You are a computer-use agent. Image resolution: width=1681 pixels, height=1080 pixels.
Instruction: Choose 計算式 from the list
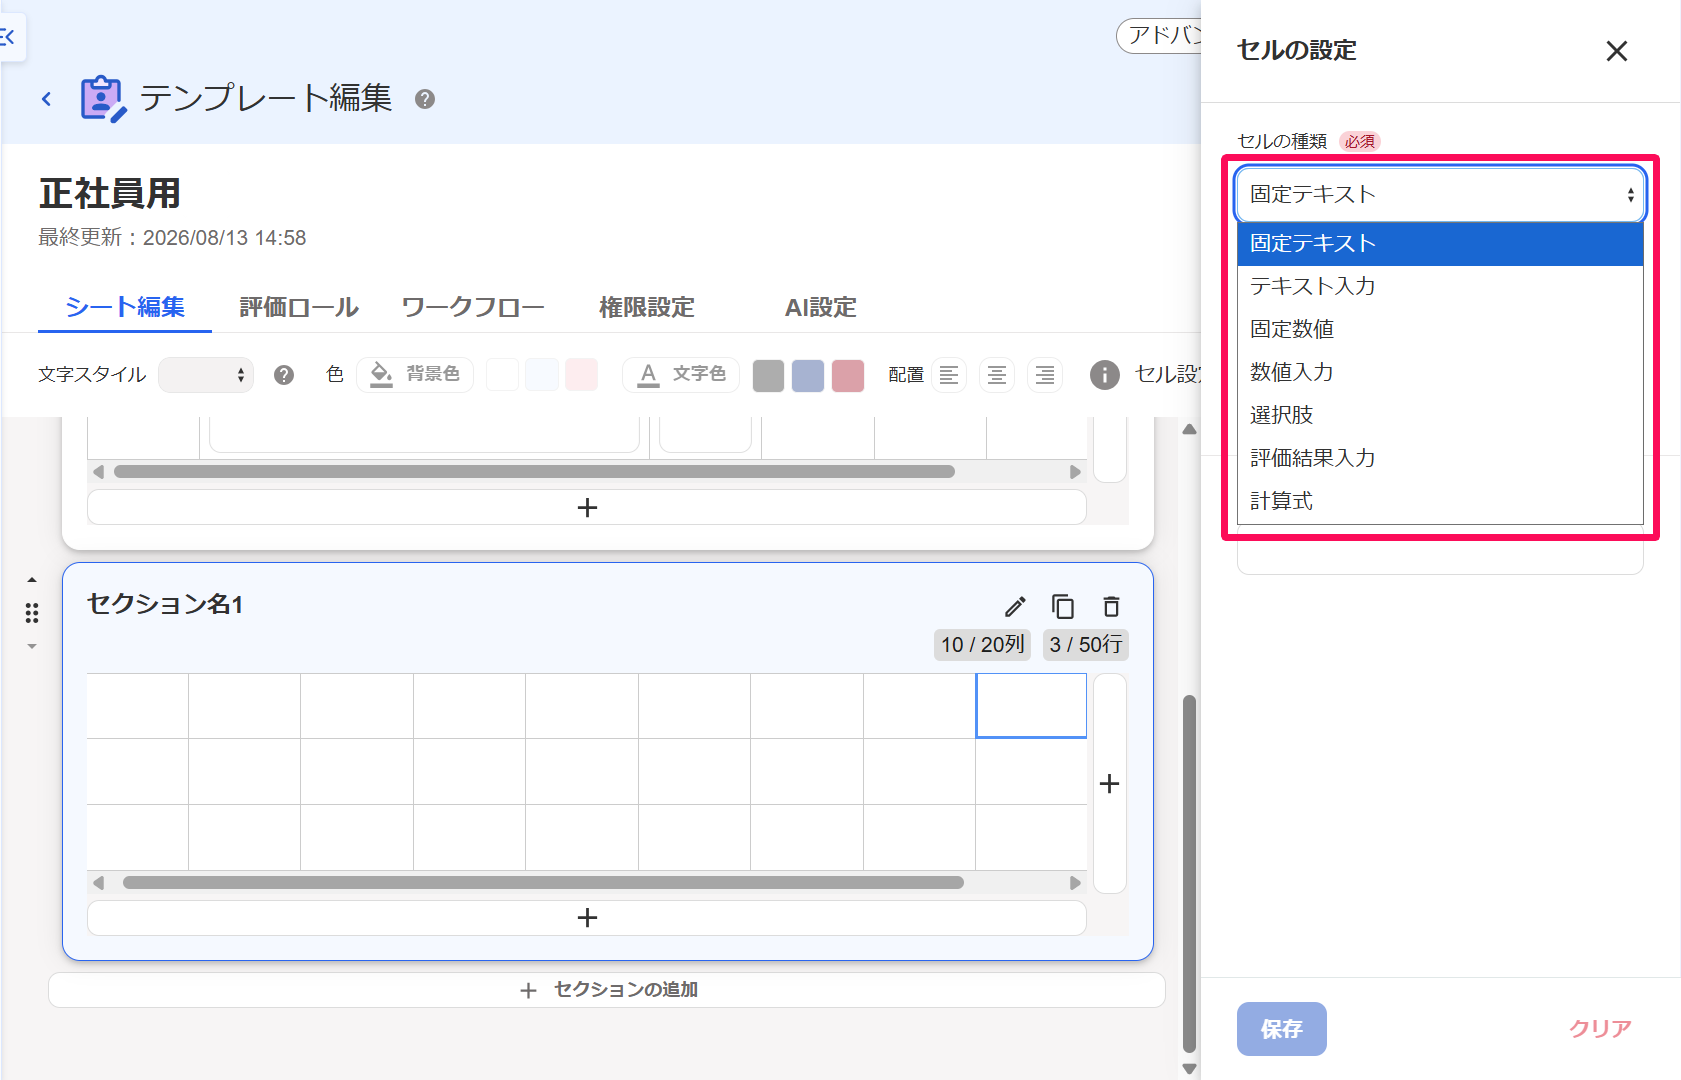point(1440,502)
